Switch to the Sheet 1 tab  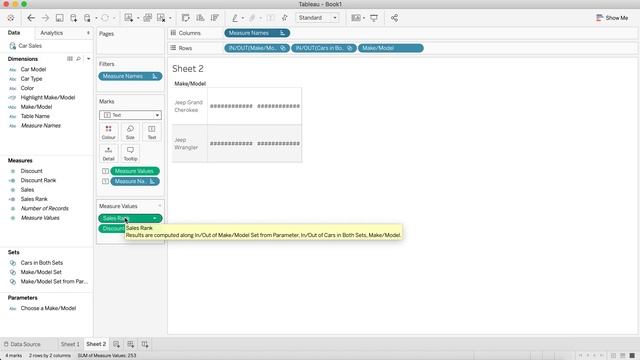click(70, 344)
